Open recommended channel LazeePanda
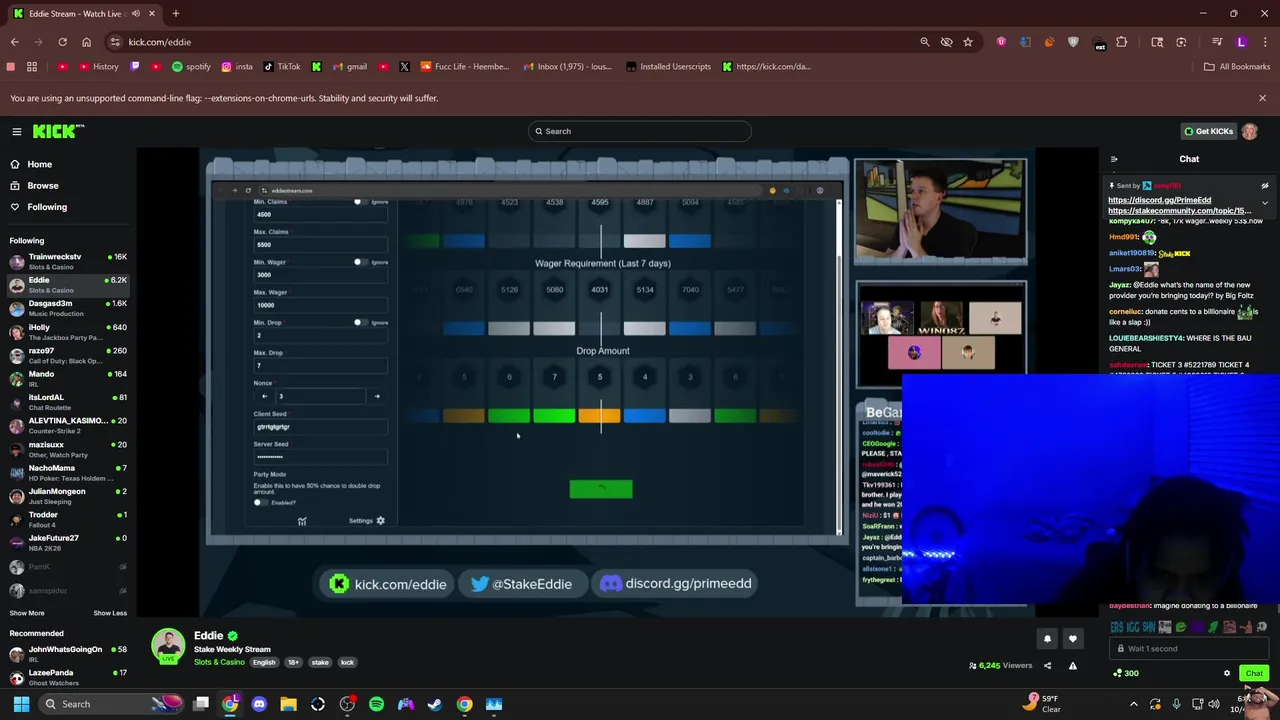Image resolution: width=1280 pixels, height=720 pixels. 66,677
